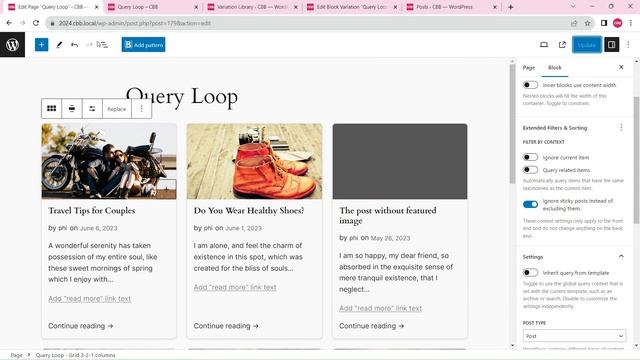Open a new browser tab
This screenshot has height=360, width=640.
tap(511, 7)
